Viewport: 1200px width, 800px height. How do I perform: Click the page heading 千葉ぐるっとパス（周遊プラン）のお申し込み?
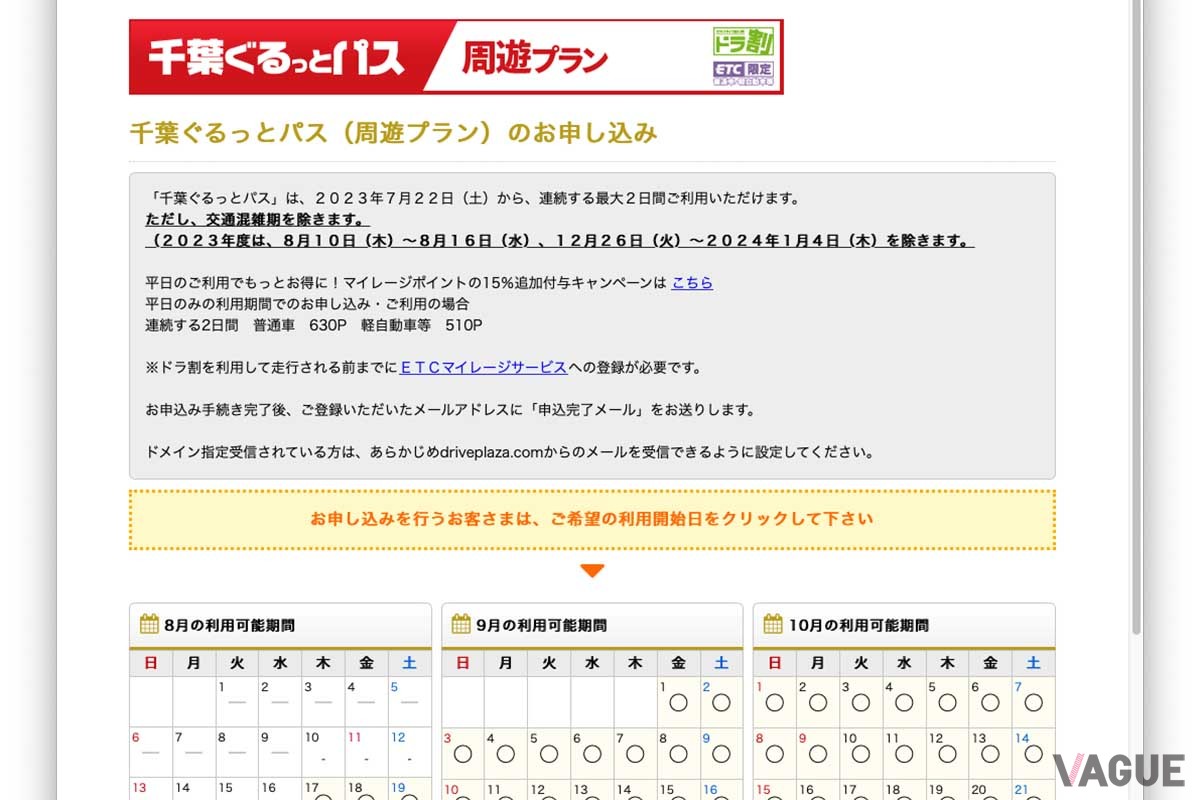[x=393, y=133]
